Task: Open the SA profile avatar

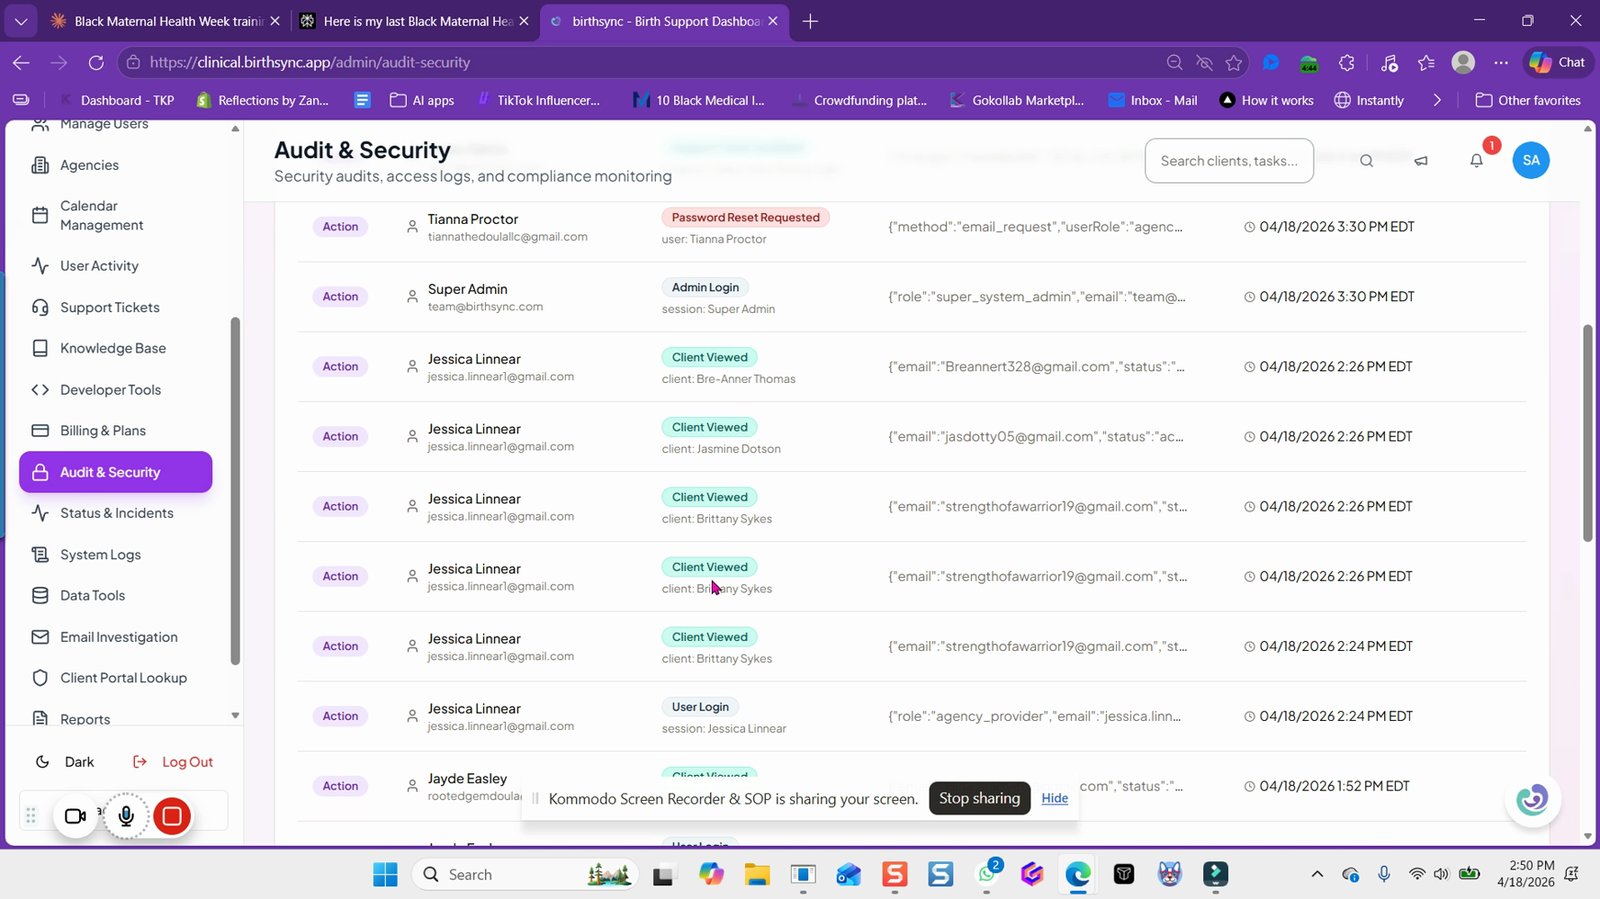Action: click(x=1531, y=160)
